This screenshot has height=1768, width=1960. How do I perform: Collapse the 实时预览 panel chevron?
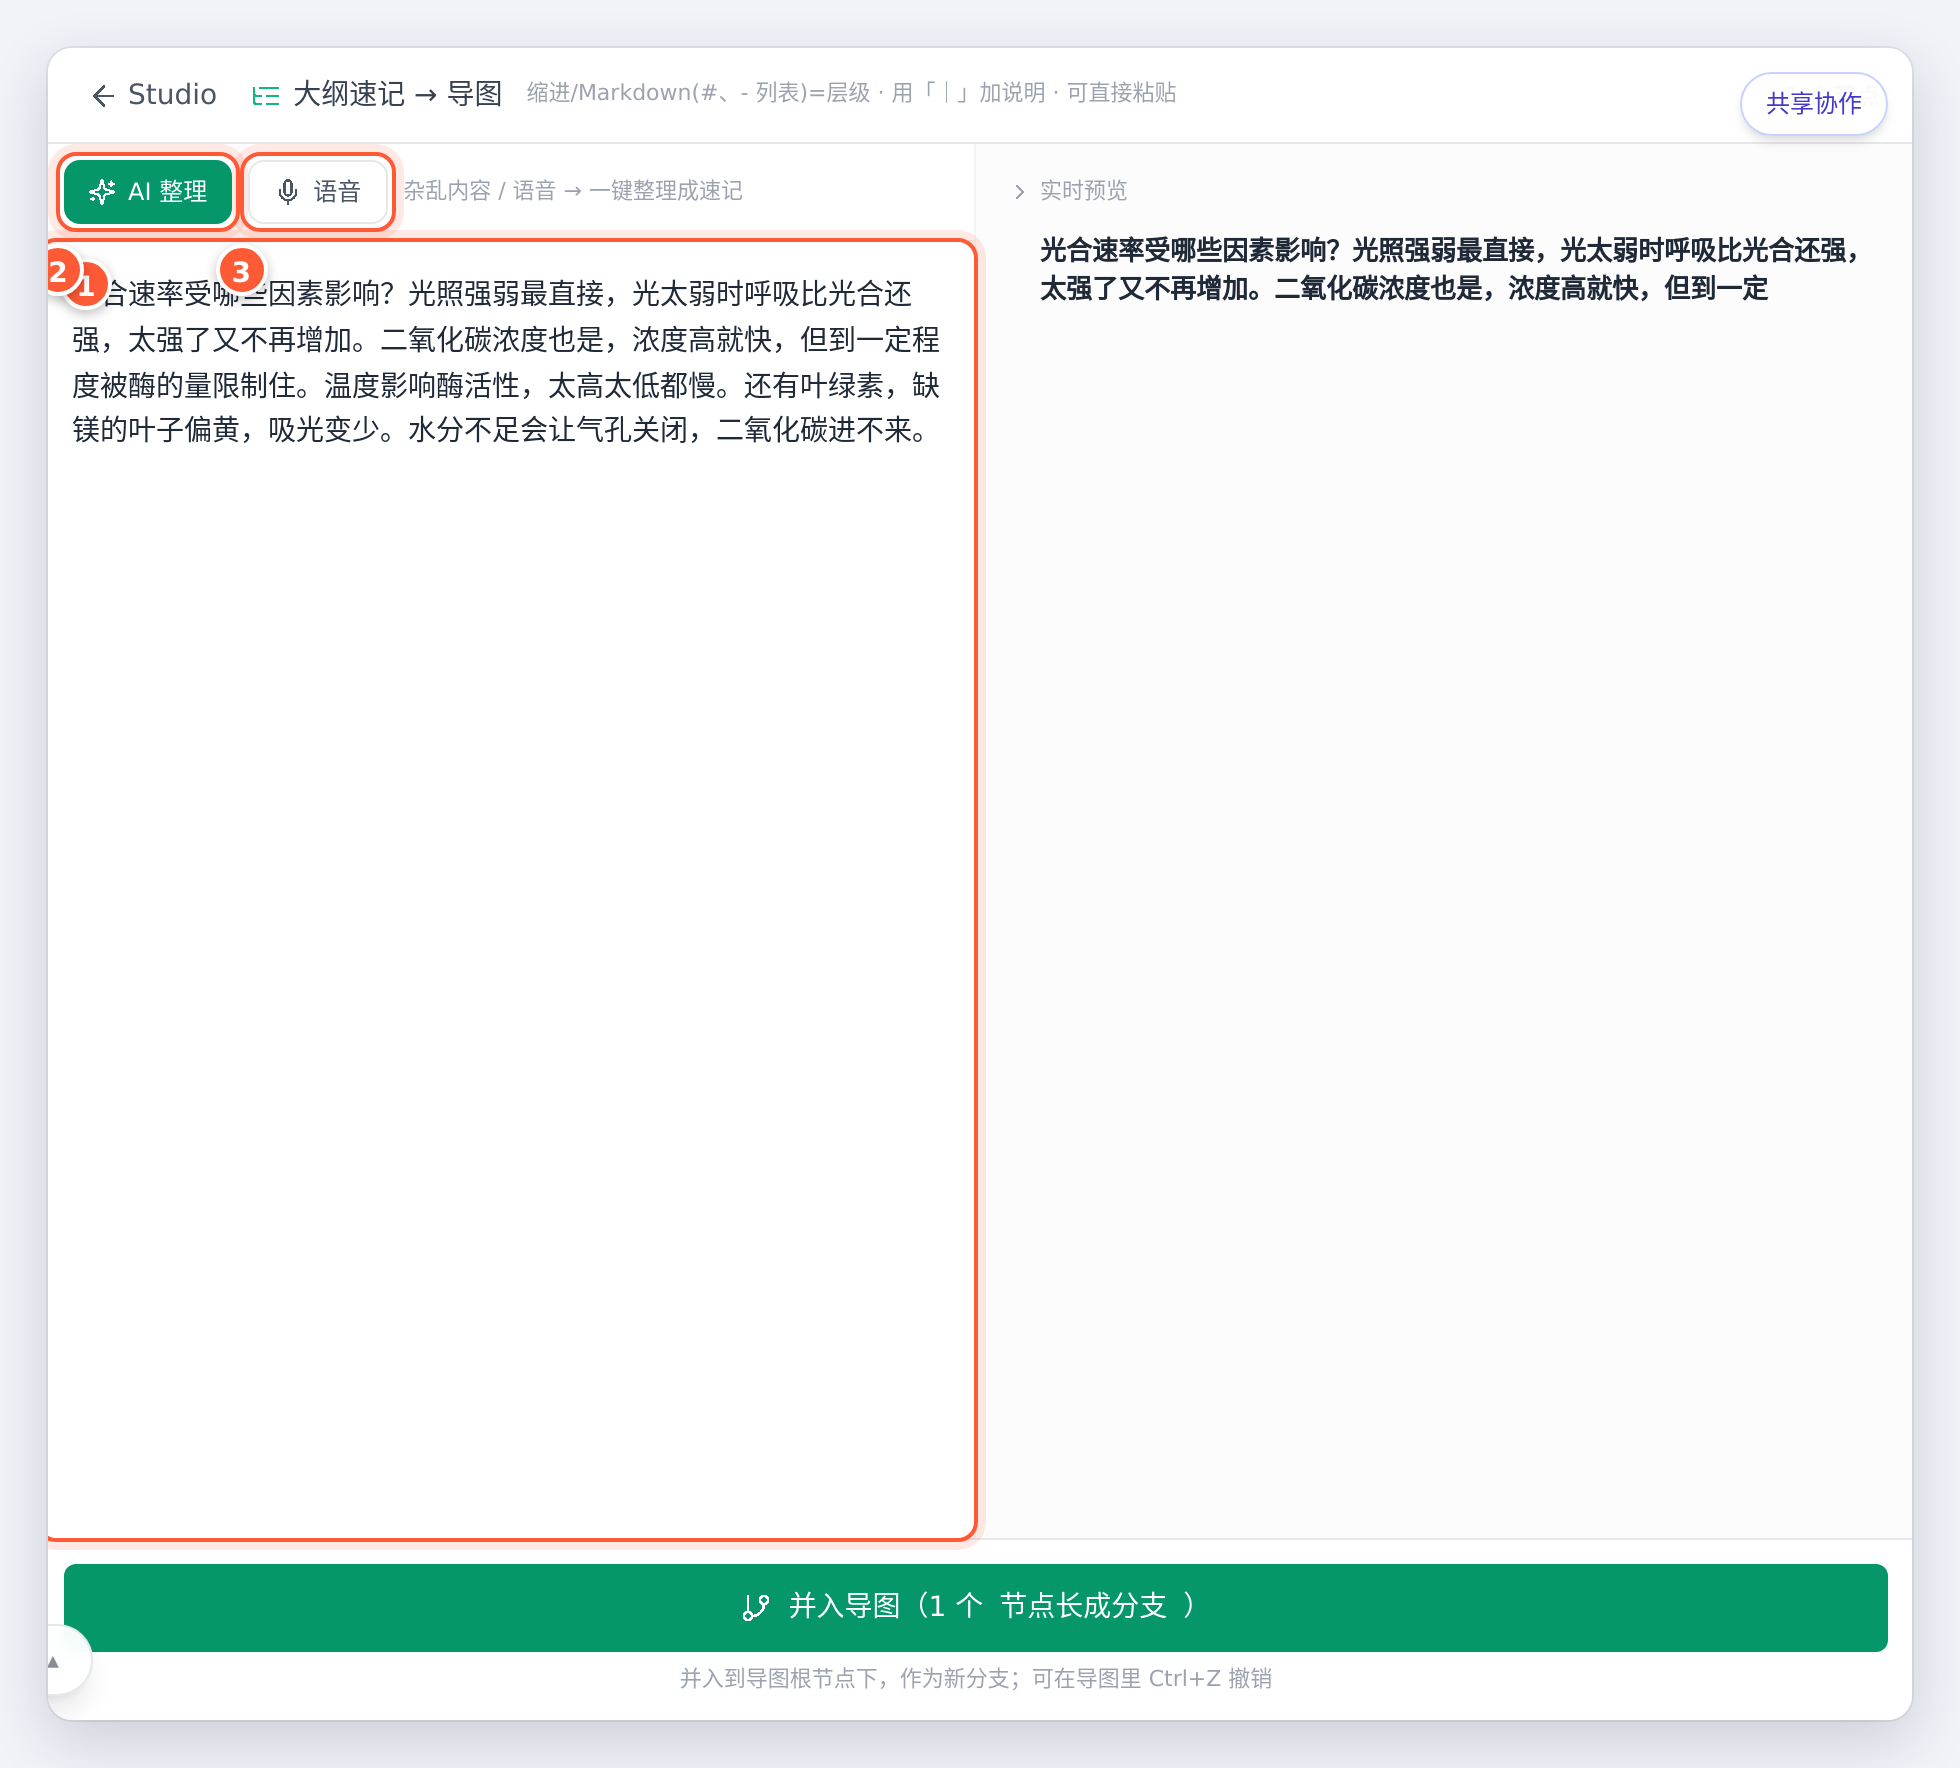[1019, 191]
